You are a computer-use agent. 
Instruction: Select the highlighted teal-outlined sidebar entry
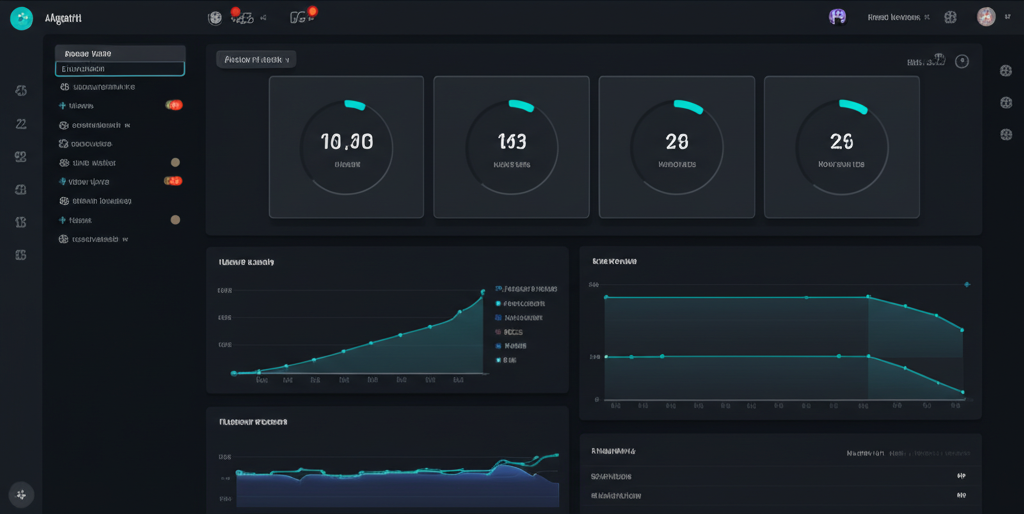[x=120, y=69]
